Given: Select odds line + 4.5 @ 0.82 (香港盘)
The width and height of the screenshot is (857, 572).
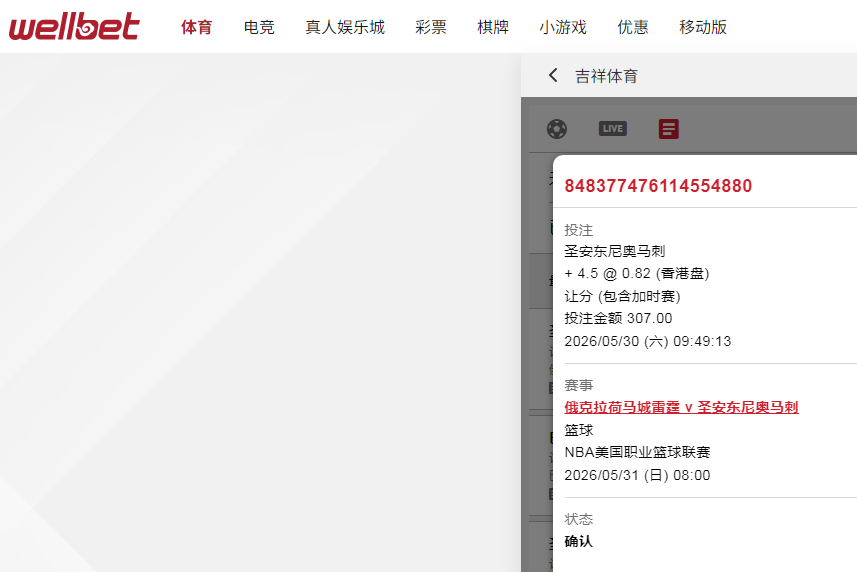Looking at the screenshot, I should tap(637, 273).
